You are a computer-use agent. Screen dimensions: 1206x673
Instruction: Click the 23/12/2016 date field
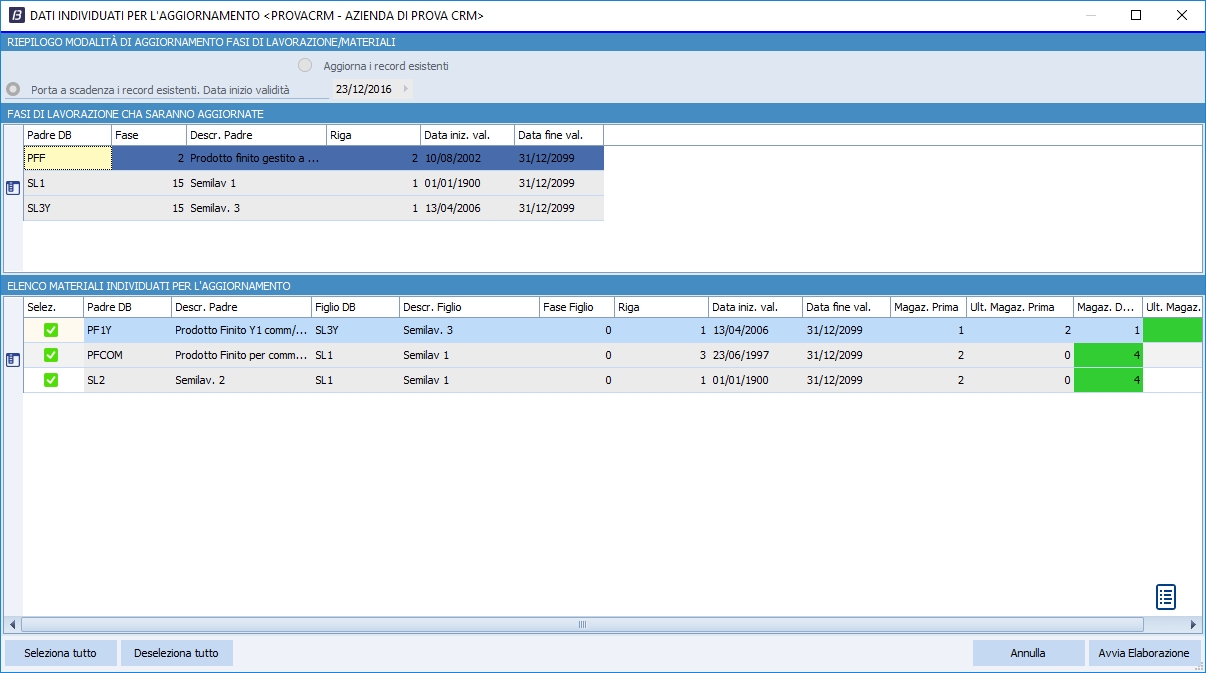pyautogui.click(x=364, y=89)
